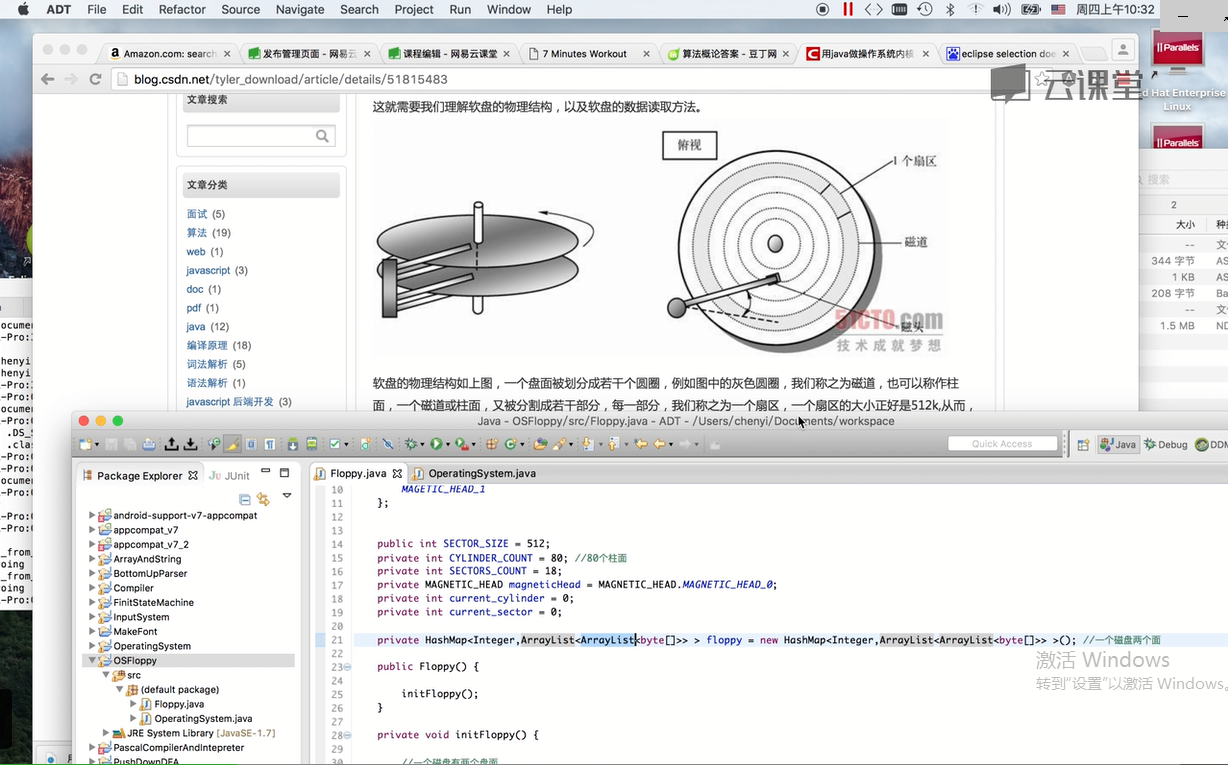
Task: Toggle Mark Occurrences highlighter in toolbar
Action: 232,444
